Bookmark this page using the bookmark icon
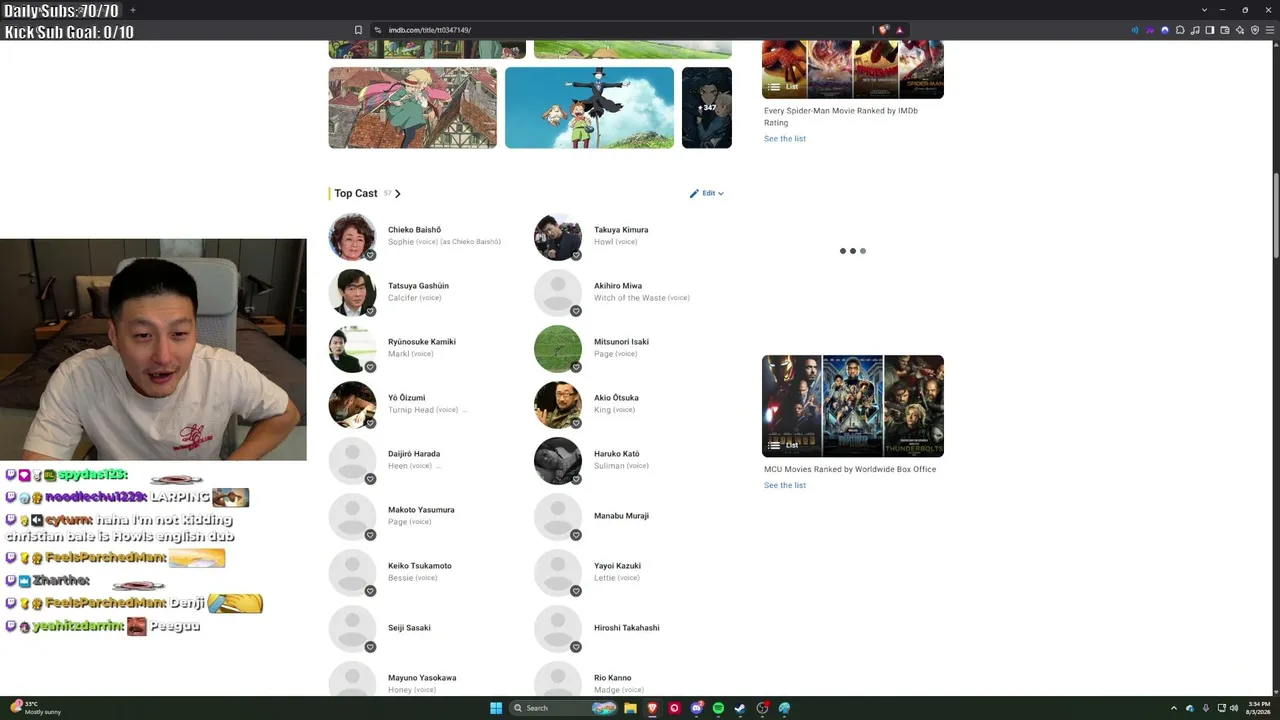The height and width of the screenshot is (720, 1280). [358, 30]
